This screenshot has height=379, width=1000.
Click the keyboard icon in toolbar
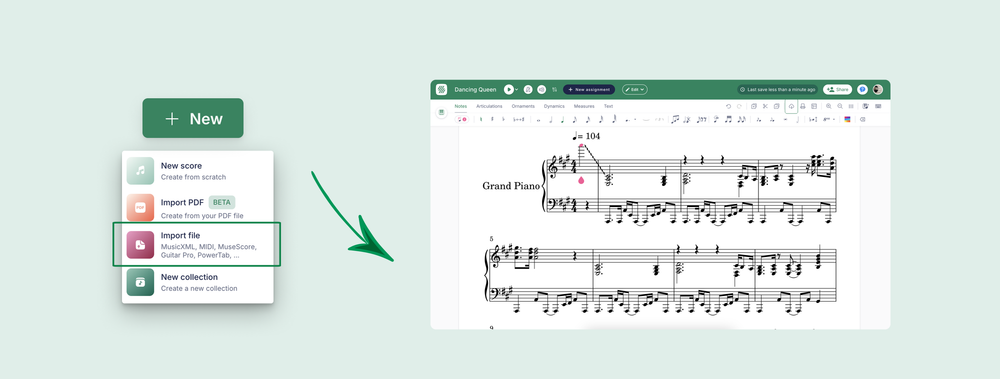pos(878,107)
